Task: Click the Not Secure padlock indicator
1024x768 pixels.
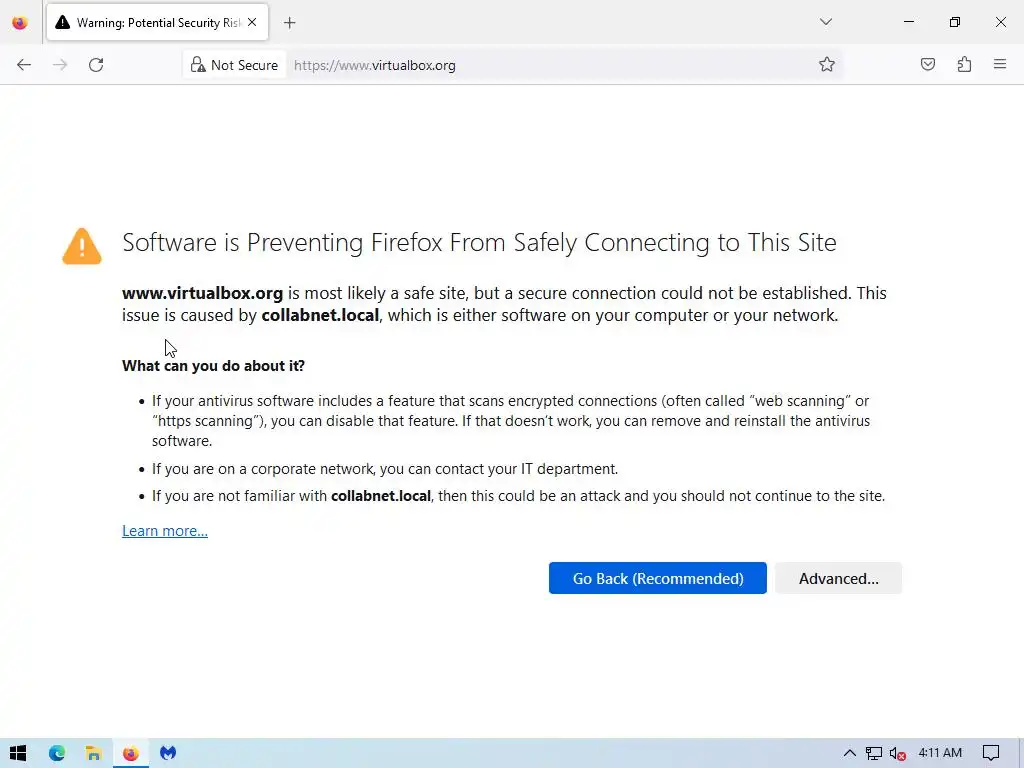Action: 234,65
